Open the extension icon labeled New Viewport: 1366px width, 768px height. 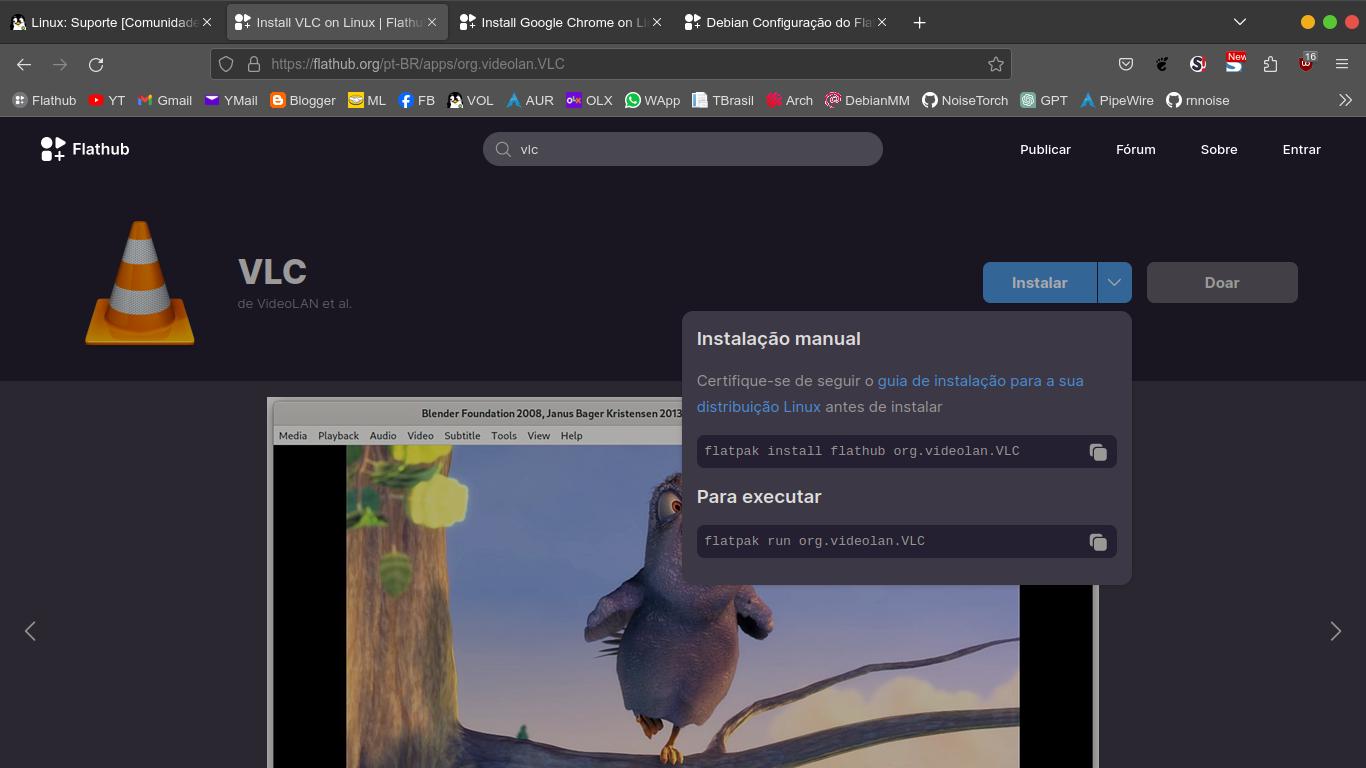(x=1234, y=64)
